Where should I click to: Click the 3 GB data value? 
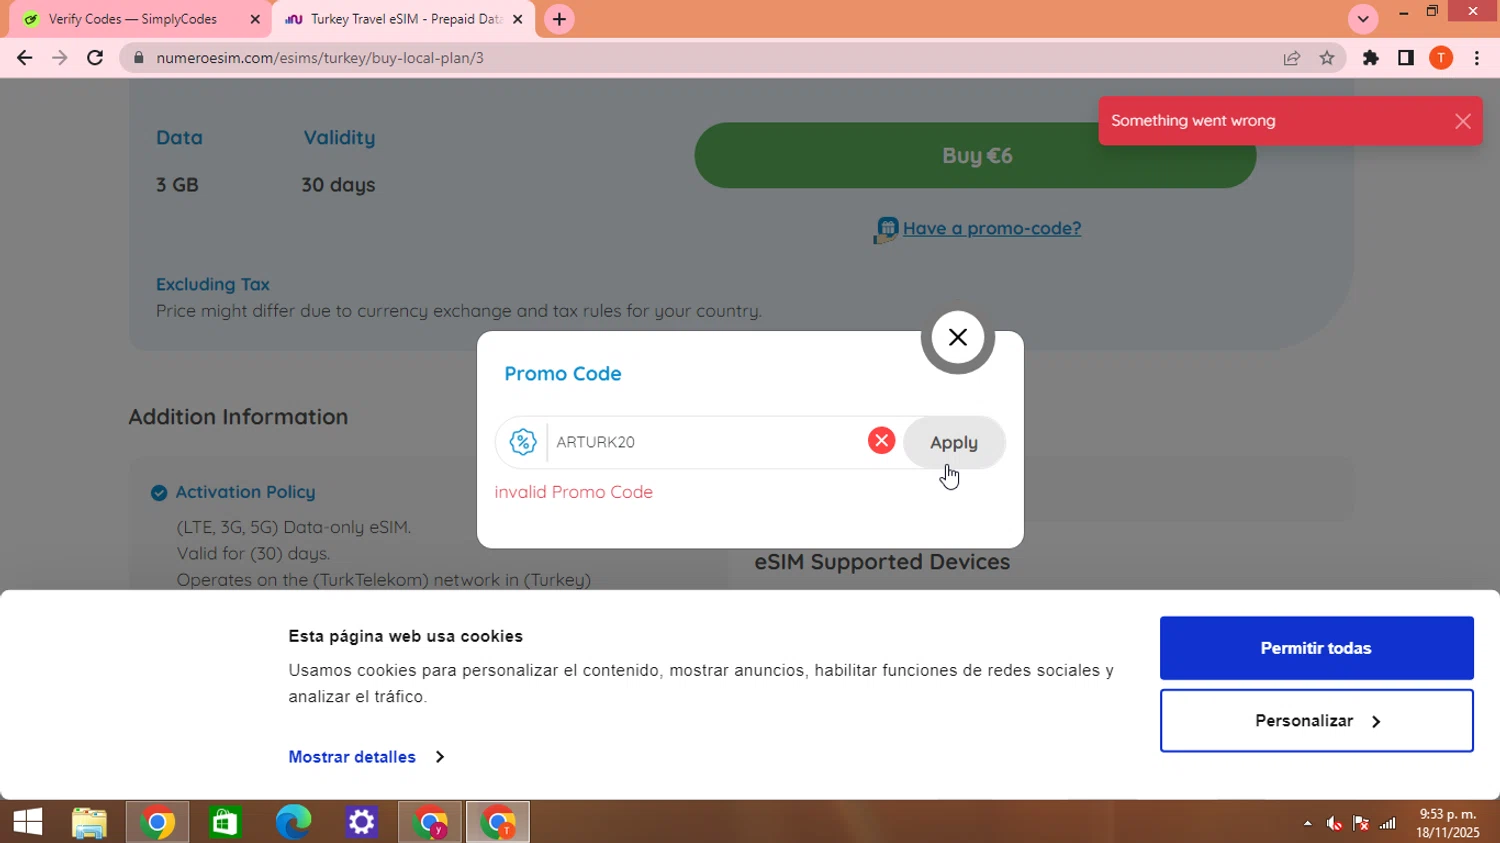point(177,185)
